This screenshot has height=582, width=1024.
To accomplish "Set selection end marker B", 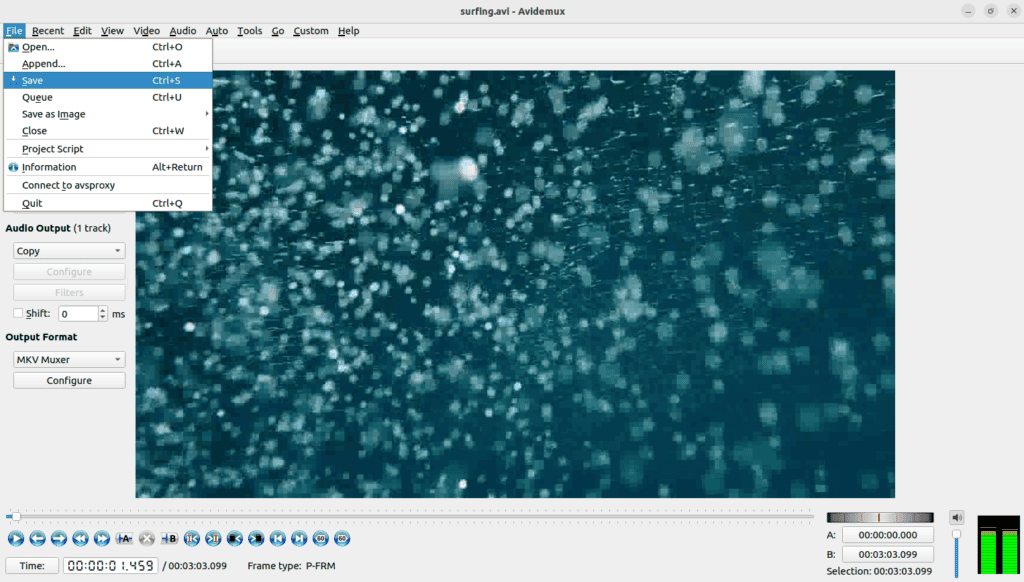I will [x=168, y=539].
